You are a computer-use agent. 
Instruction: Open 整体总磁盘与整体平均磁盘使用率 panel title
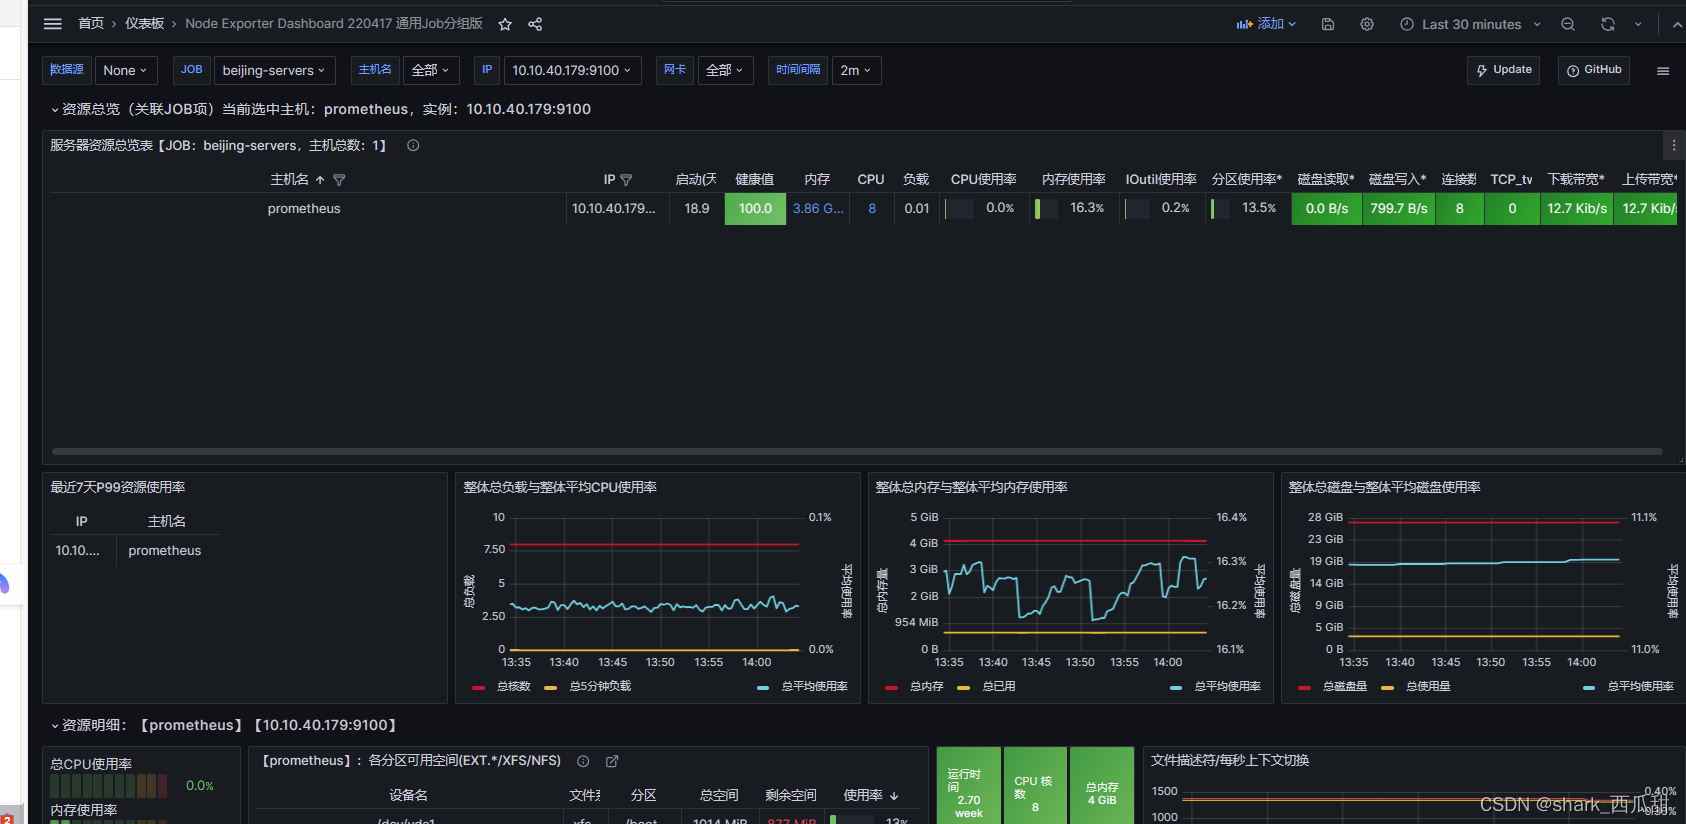point(1385,488)
